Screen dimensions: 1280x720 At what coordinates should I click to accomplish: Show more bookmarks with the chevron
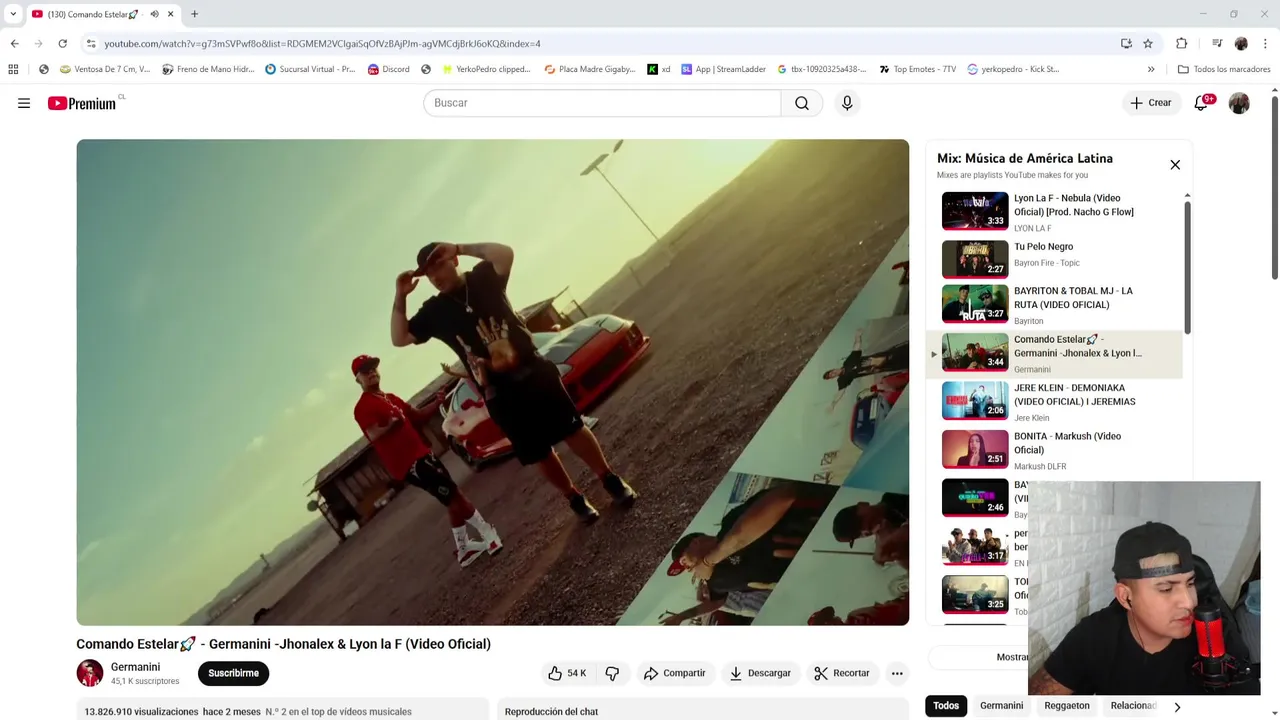[1151, 69]
